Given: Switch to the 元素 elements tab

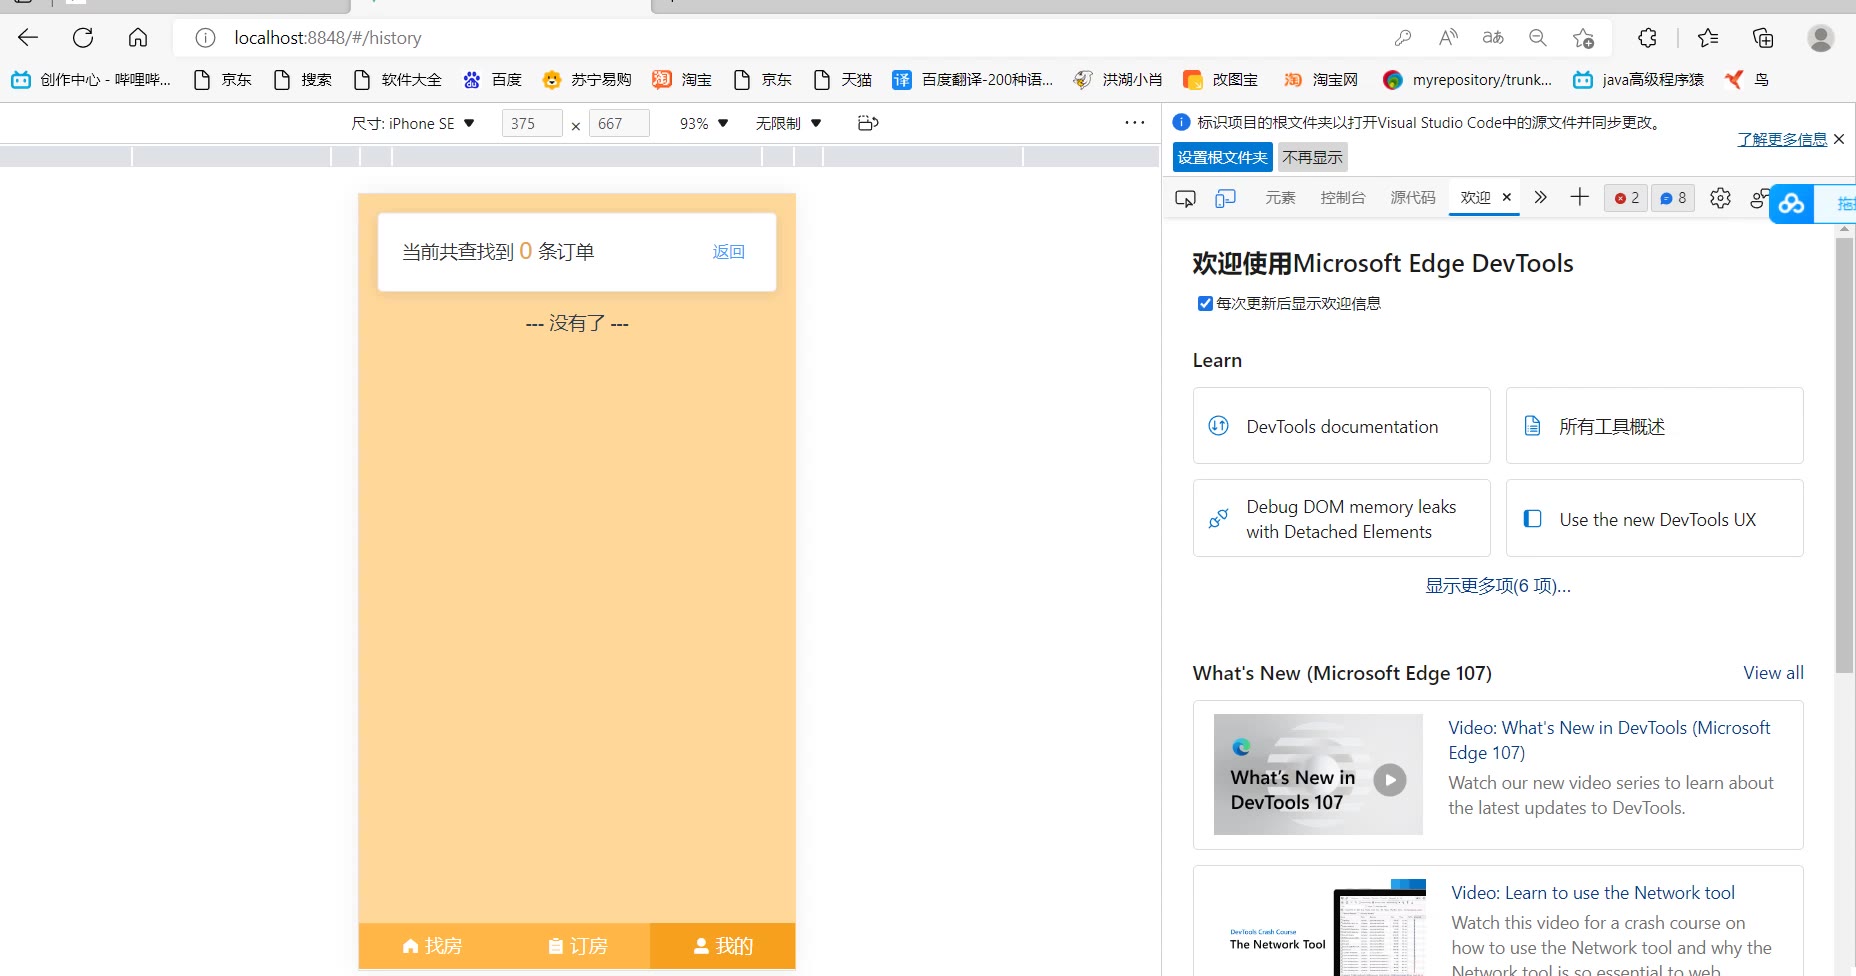Looking at the screenshot, I should pos(1280,198).
